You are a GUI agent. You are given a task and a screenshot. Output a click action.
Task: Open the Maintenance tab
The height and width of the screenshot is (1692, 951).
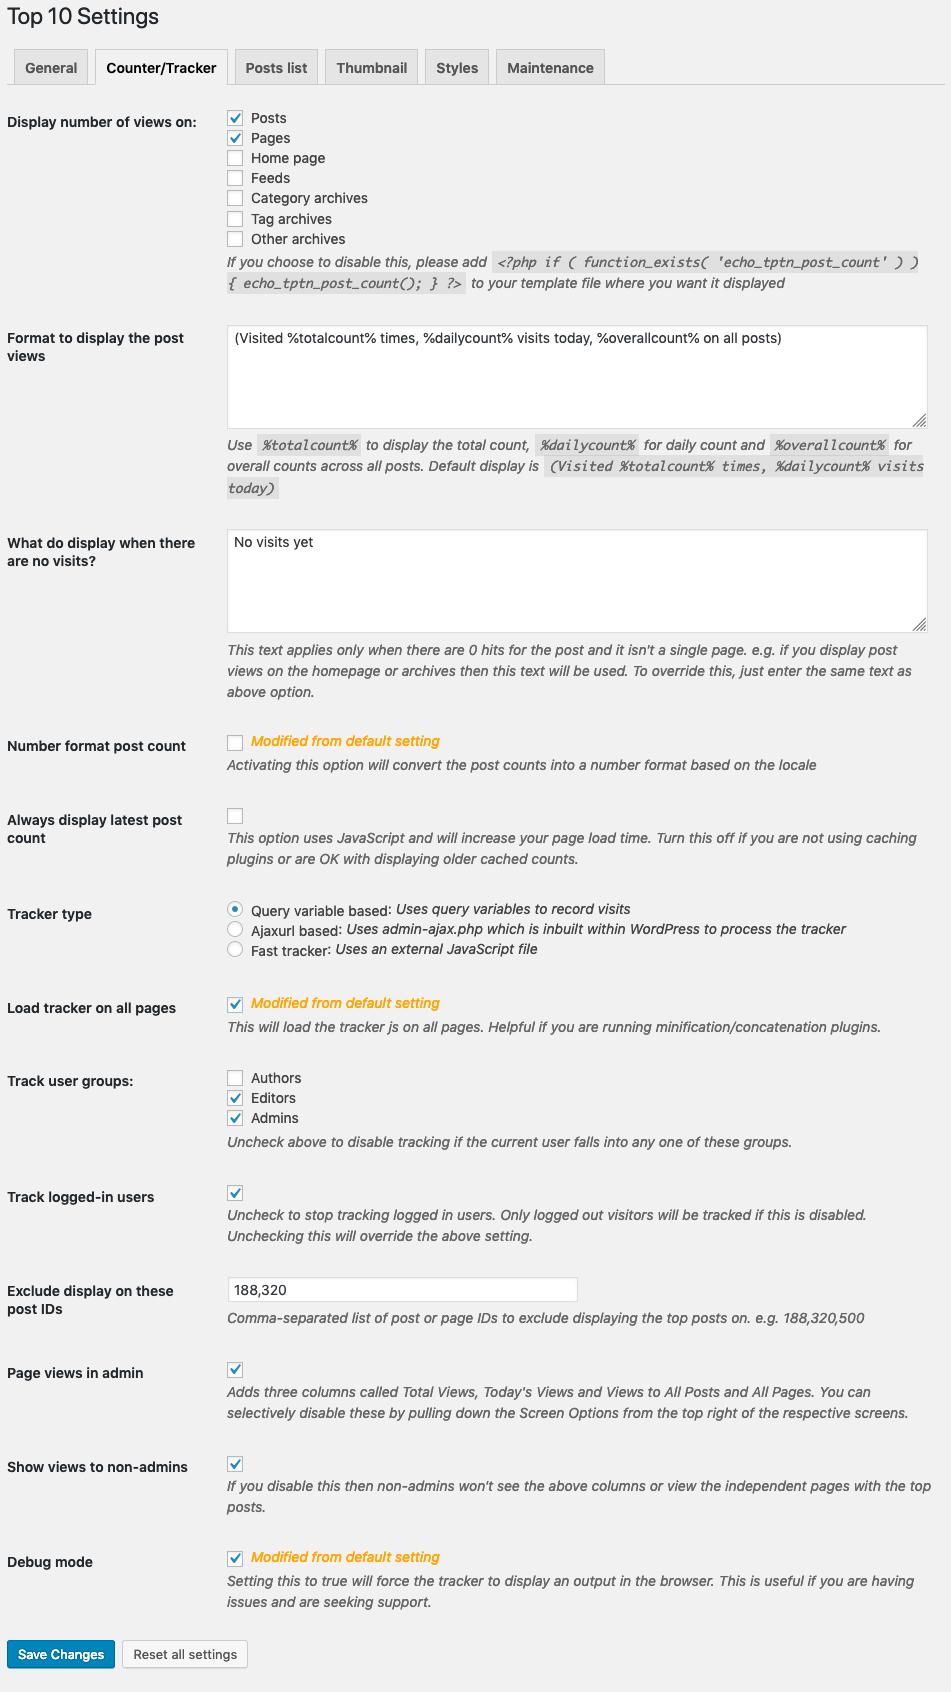click(550, 68)
